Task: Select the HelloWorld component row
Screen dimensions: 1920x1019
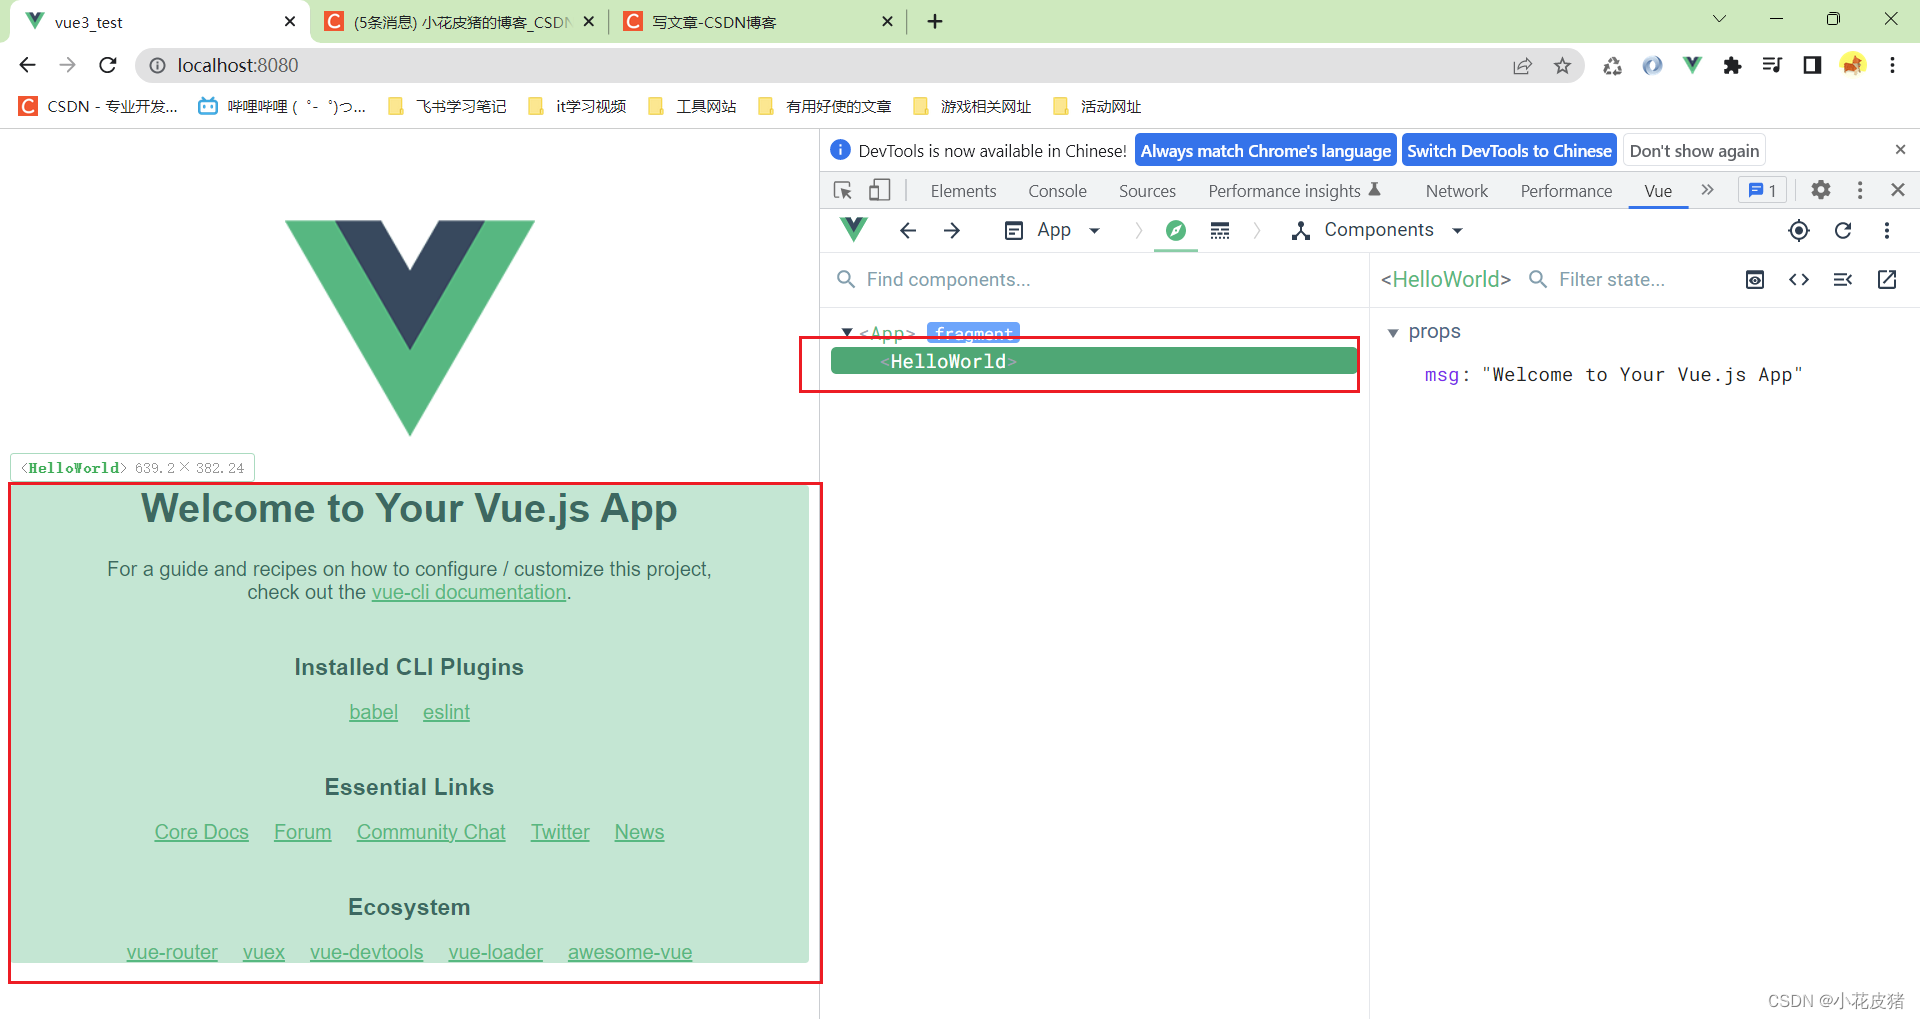Action: tap(1094, 361)
